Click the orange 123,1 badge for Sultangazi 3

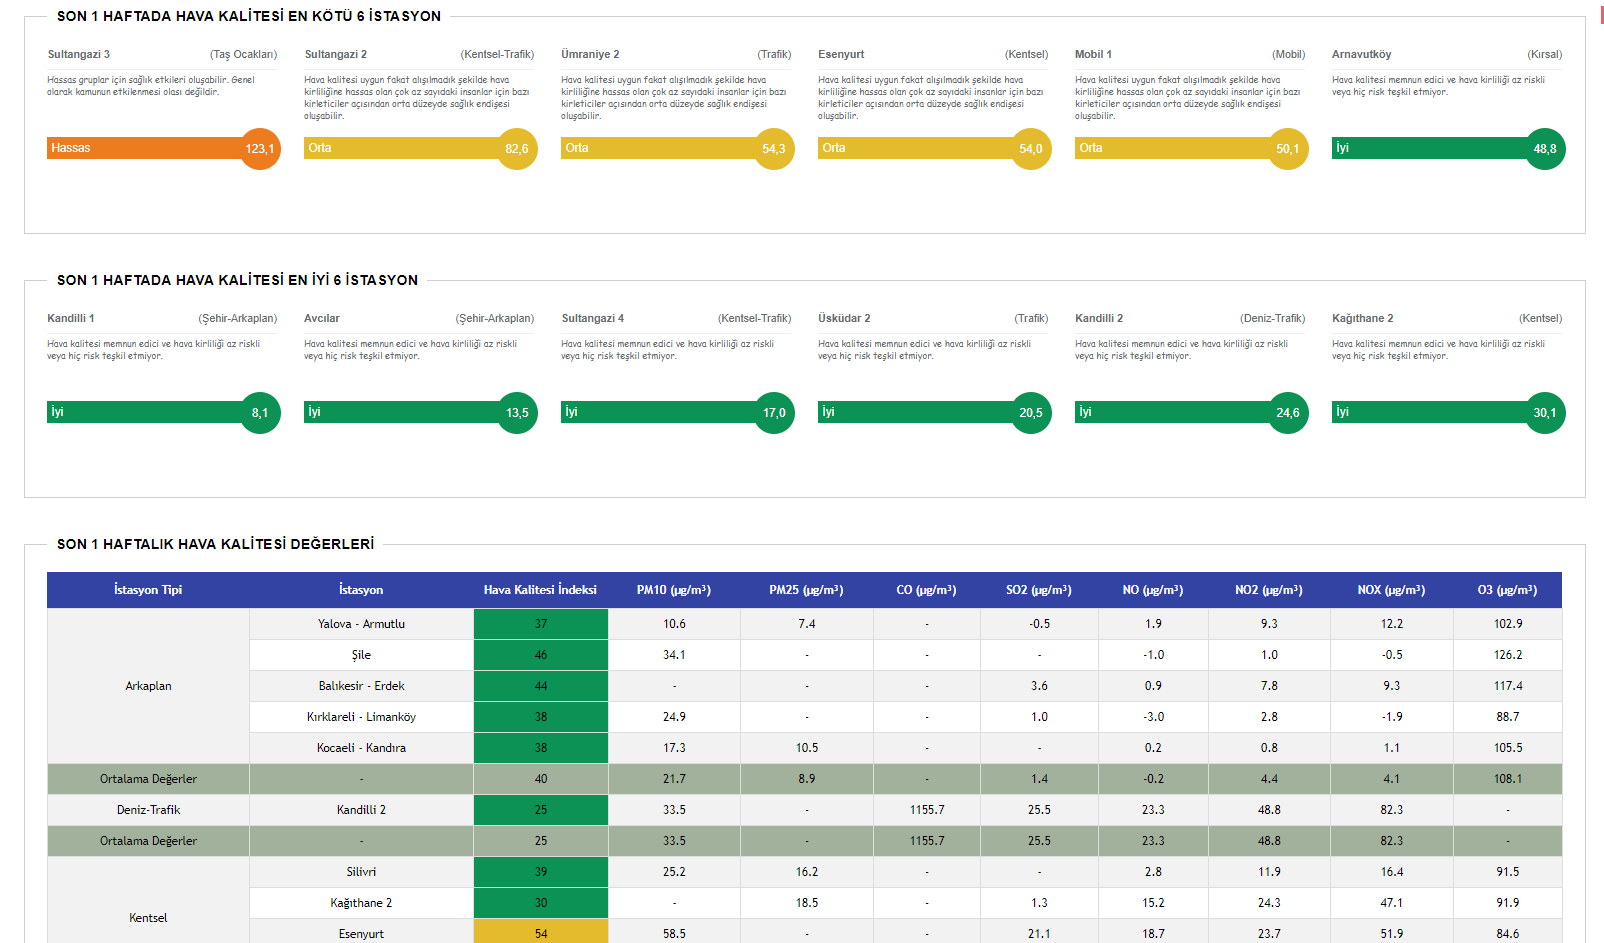(260, 149)
